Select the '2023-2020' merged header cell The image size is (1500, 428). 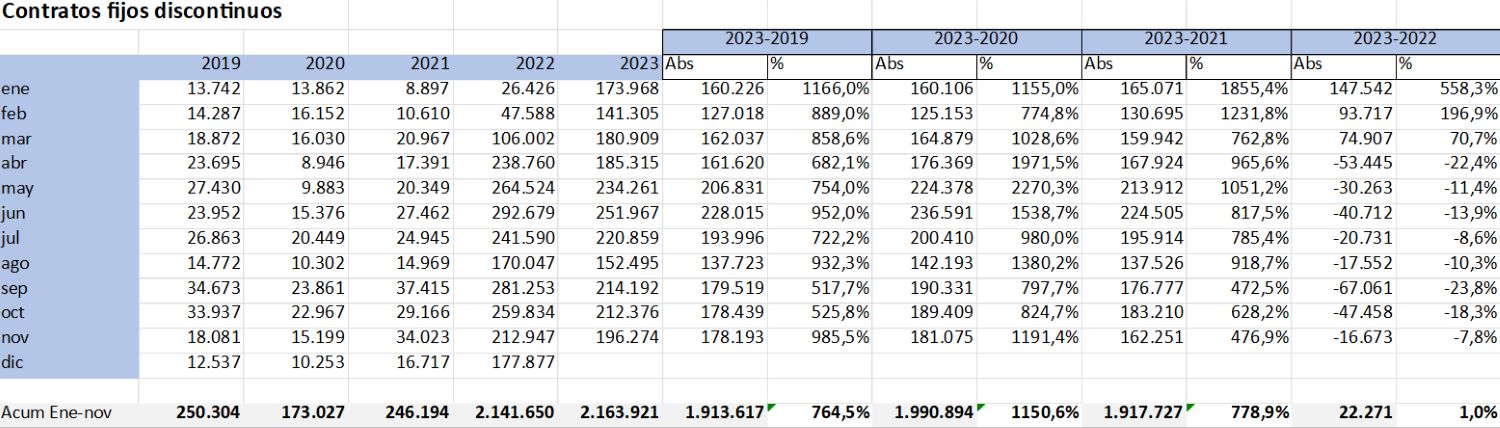(x=976, y=40)
